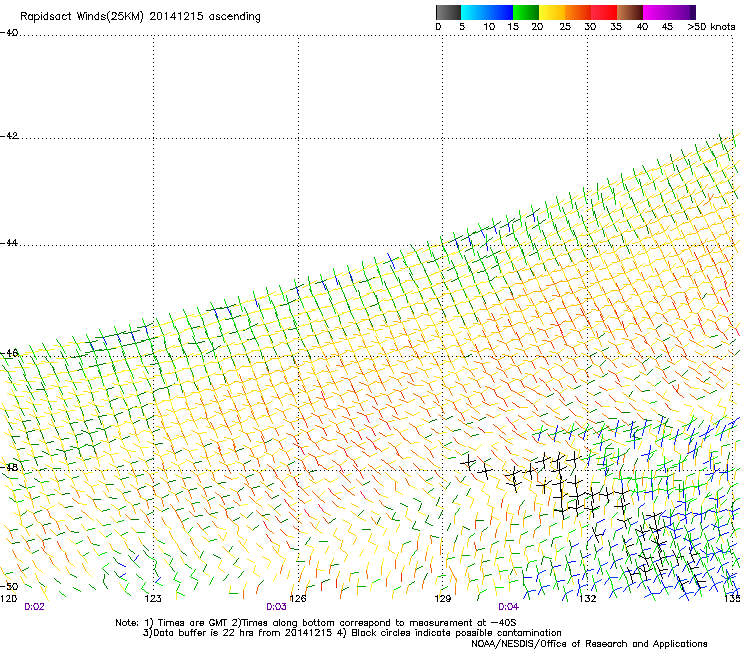Click the '-40' latitude axis label
740x650 pixels.
9,33
